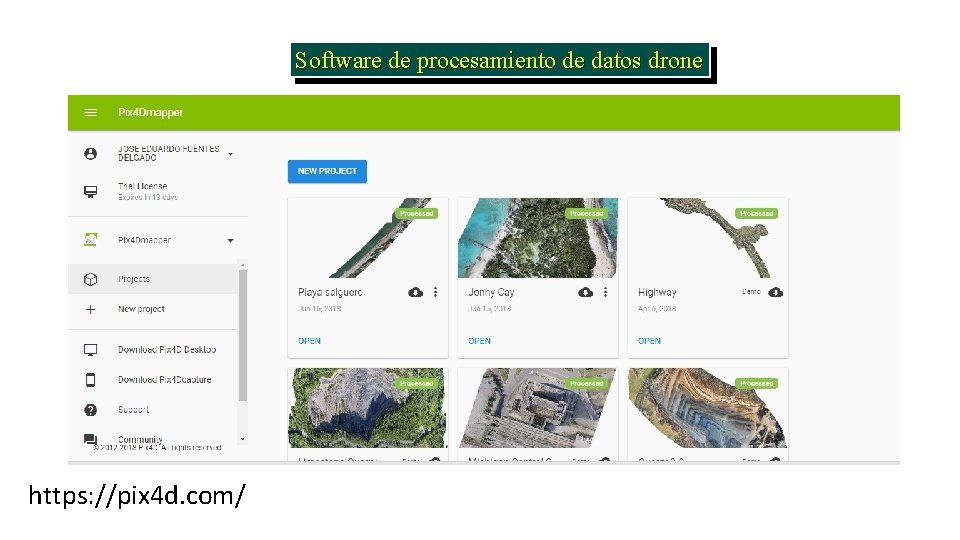Click the Highway project title

pyautogui.click(x=658, y=292)
